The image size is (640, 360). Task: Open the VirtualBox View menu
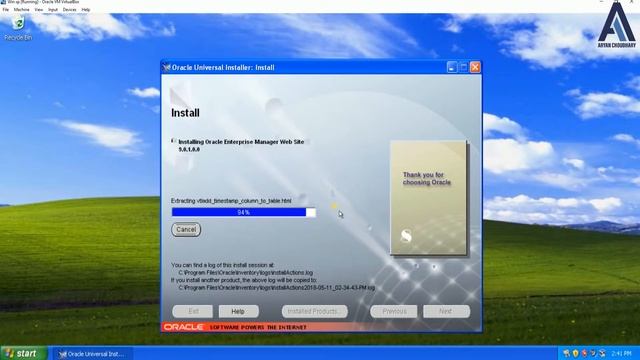coord(38,9)
